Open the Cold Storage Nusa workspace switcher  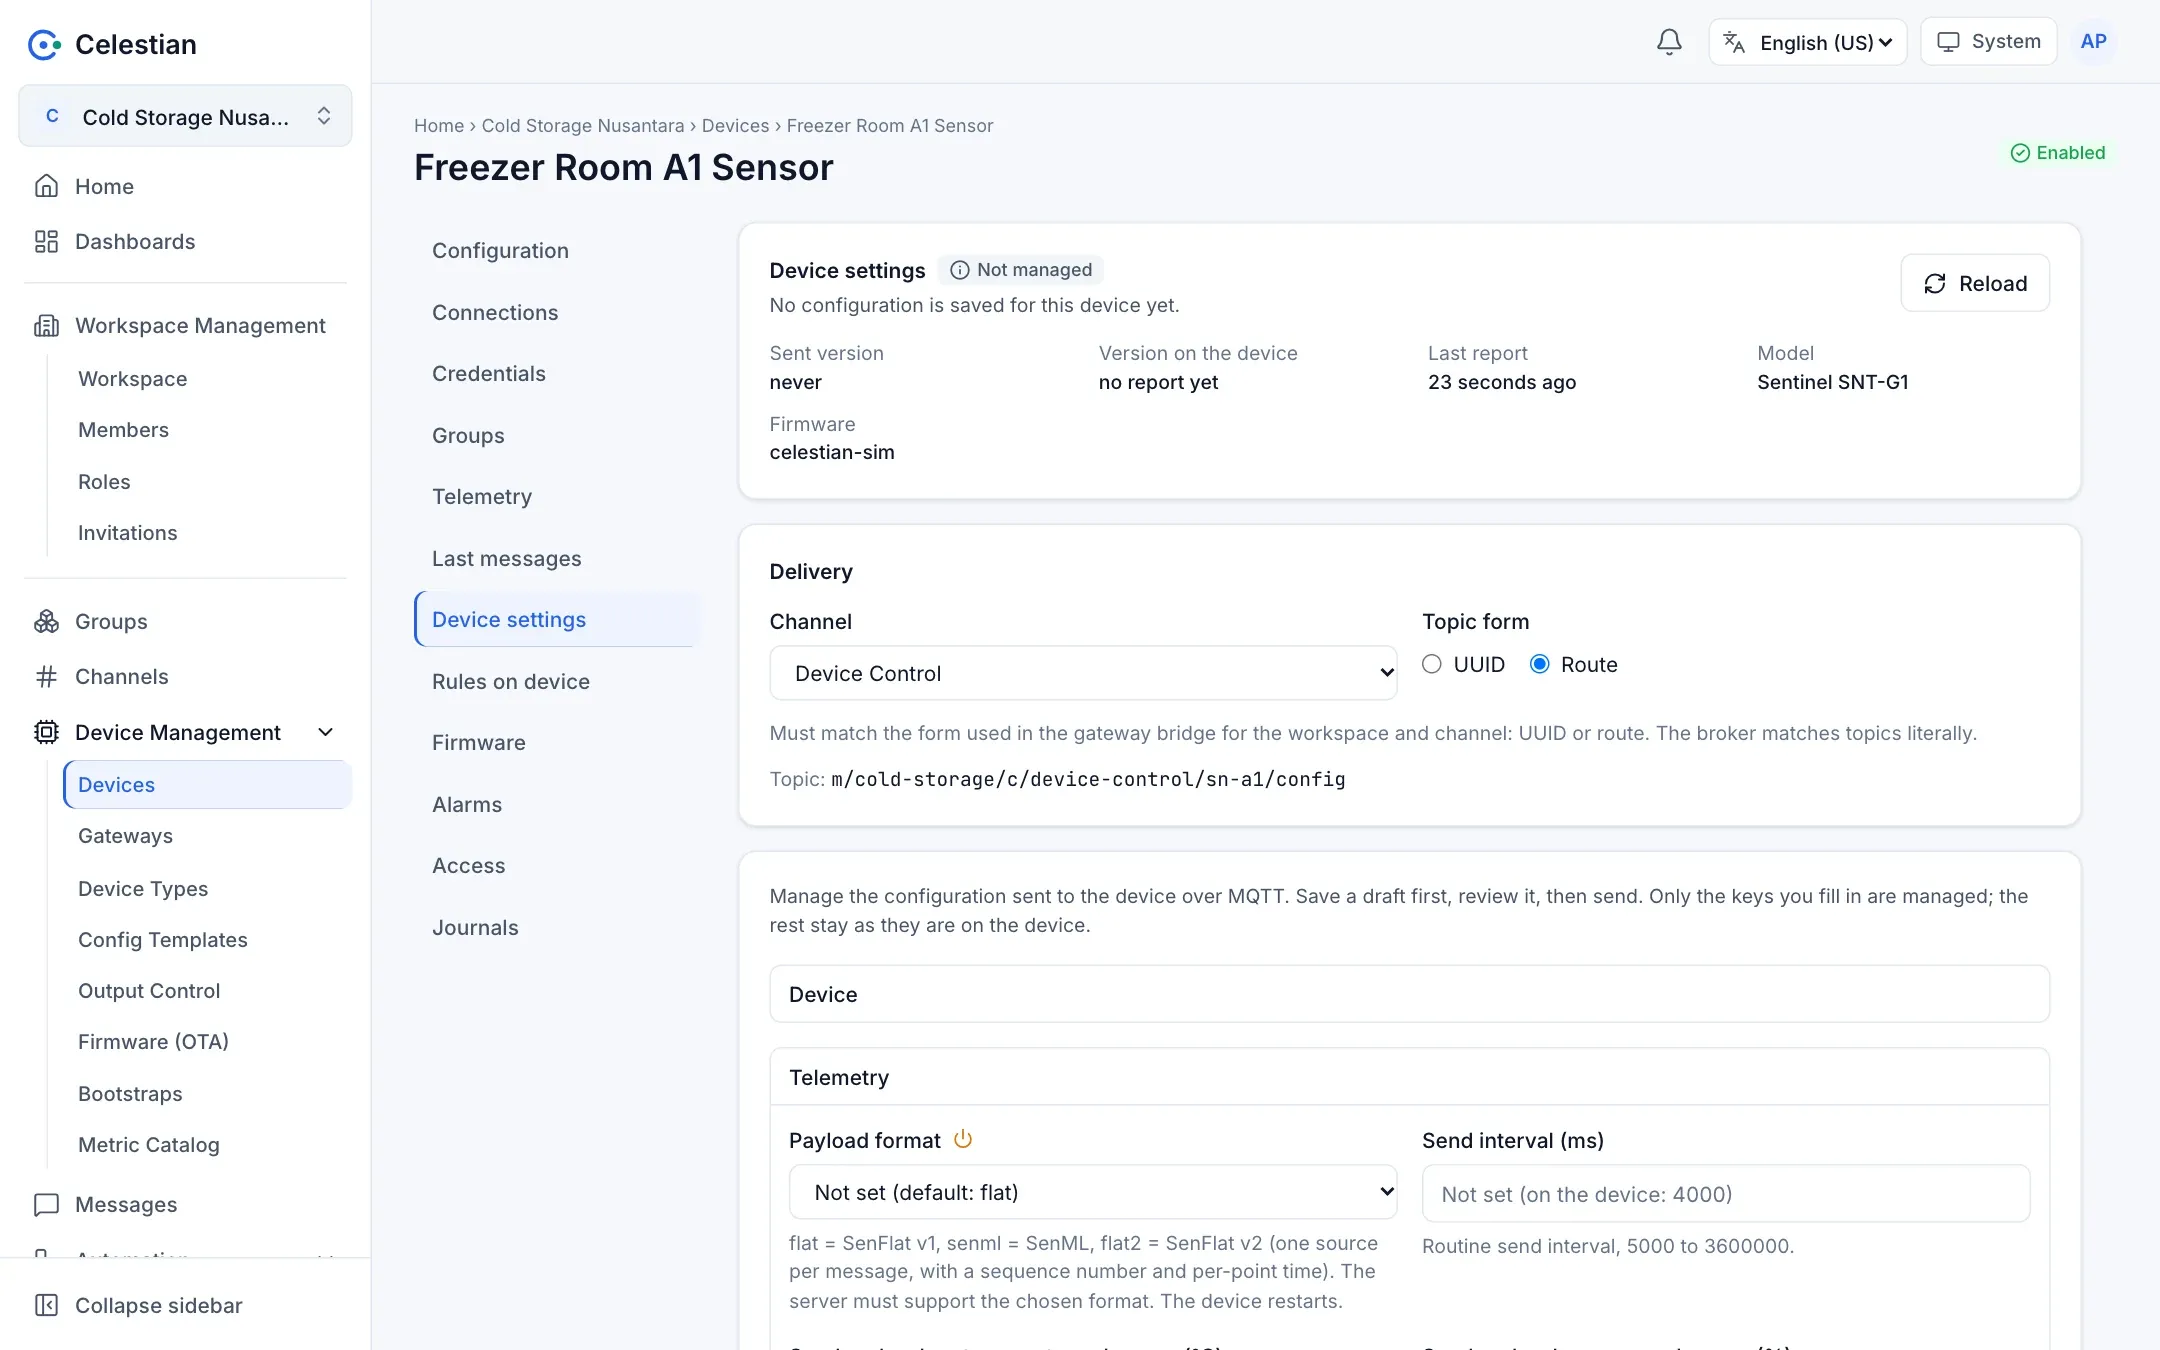[185, 116]
